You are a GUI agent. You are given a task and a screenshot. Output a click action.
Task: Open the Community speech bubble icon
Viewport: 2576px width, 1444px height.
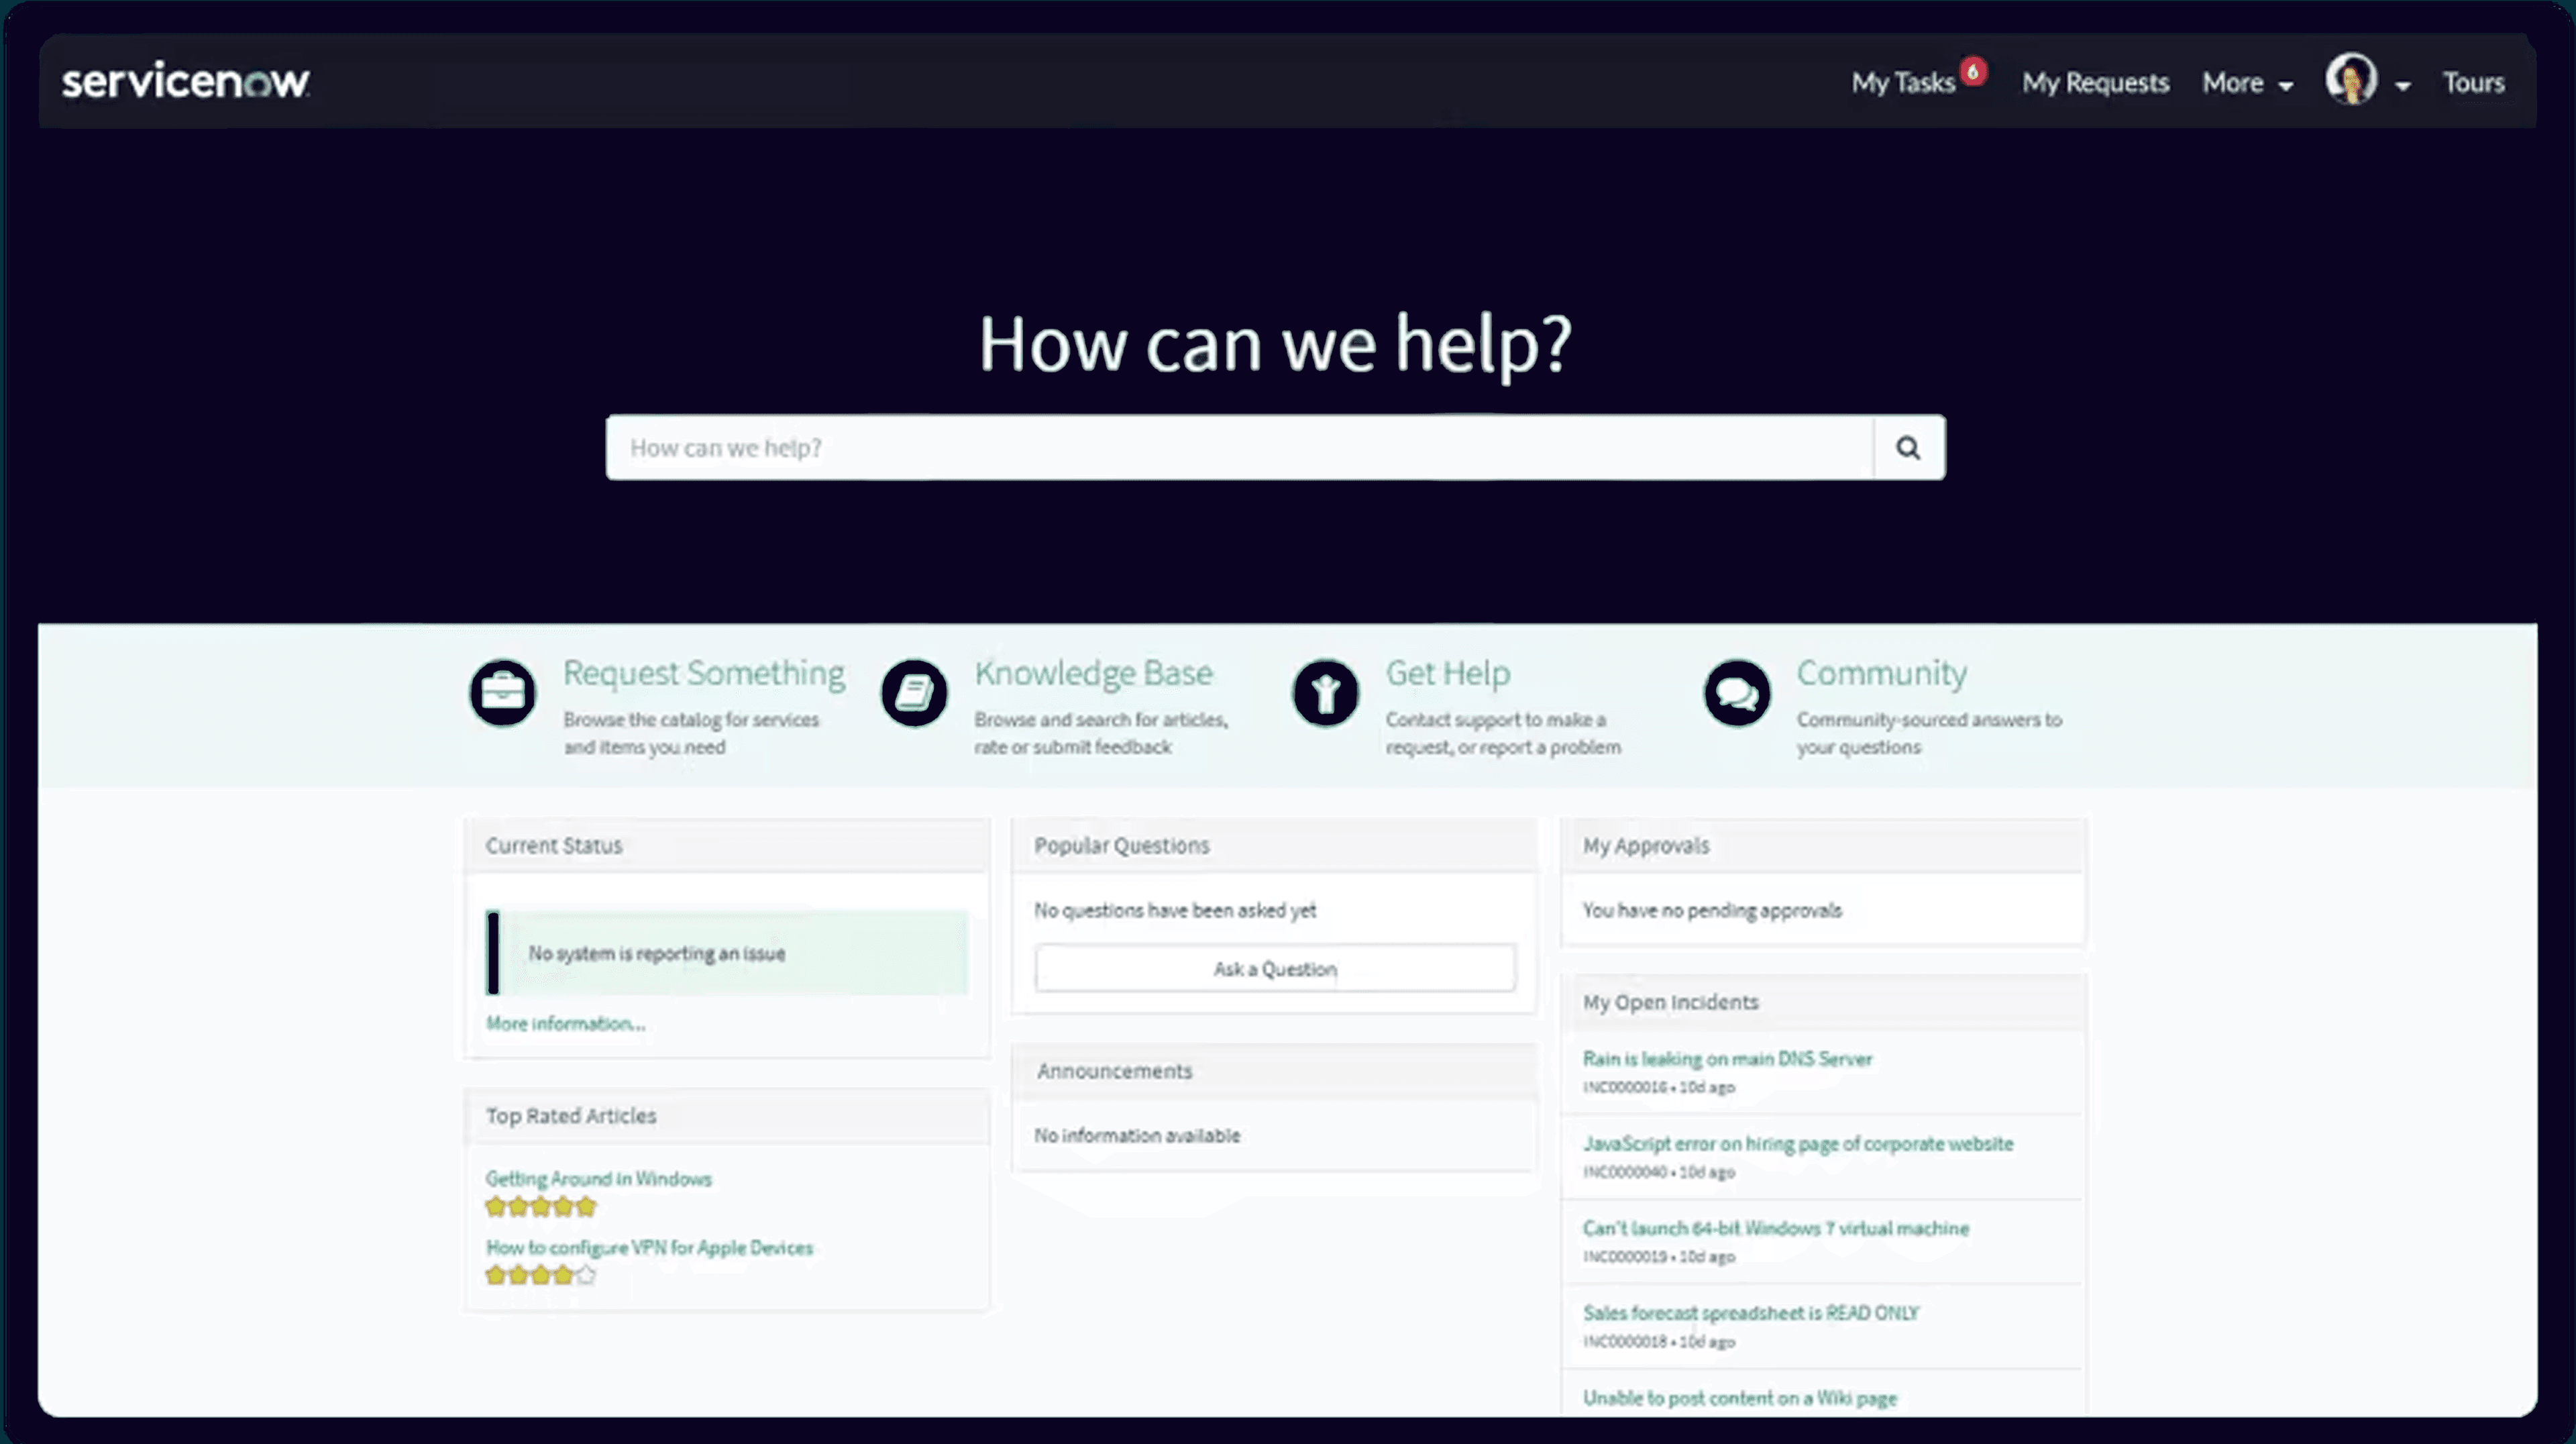point(1737,693)
